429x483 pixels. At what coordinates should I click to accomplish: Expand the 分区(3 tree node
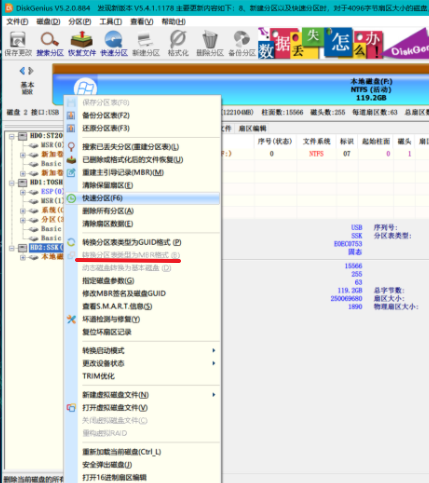(x=23, y=220)
